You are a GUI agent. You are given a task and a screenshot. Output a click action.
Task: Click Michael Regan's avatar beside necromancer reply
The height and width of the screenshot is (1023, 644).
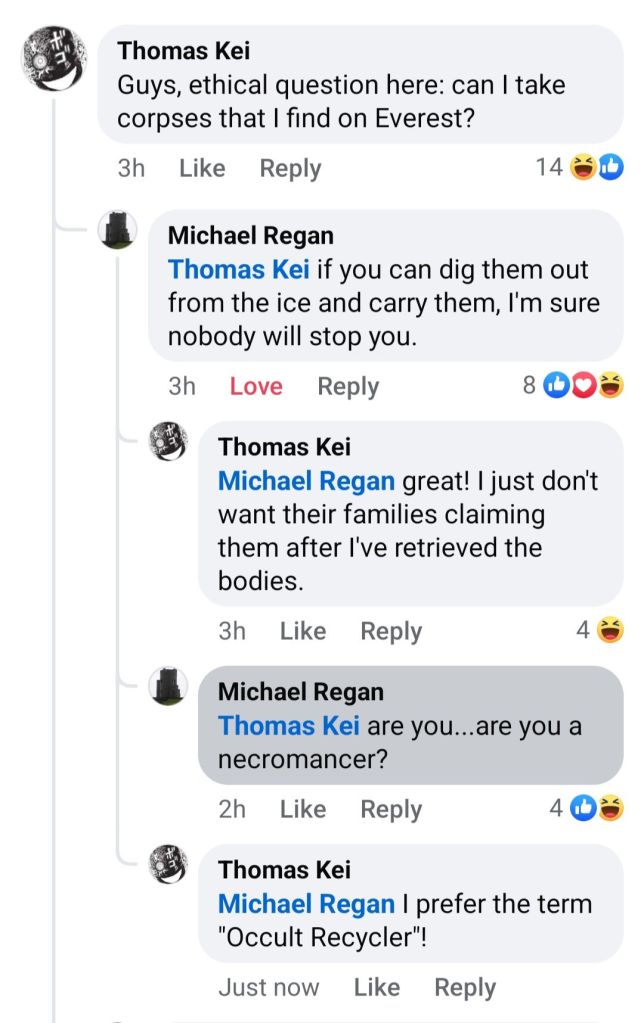tap(168, 686)
